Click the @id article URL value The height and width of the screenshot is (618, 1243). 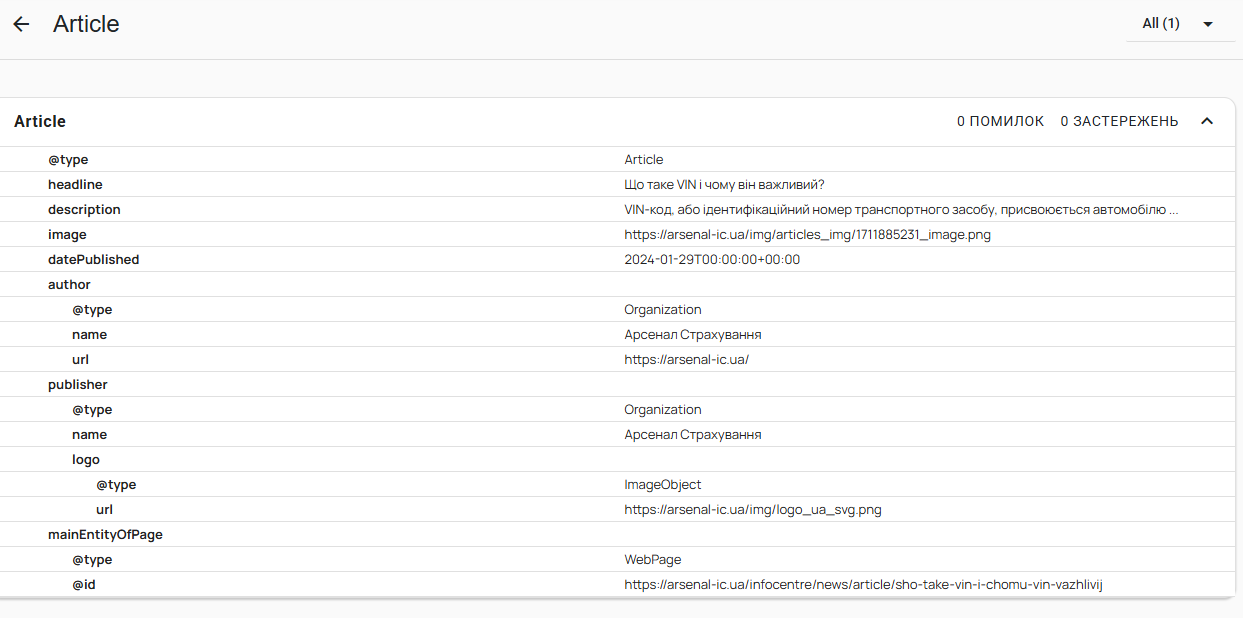click(868, 585)
